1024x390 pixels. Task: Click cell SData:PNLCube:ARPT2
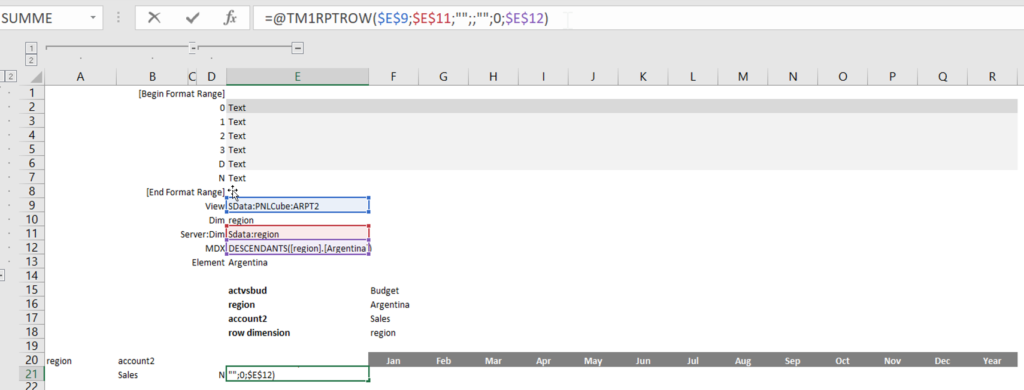tap(297, 206)
